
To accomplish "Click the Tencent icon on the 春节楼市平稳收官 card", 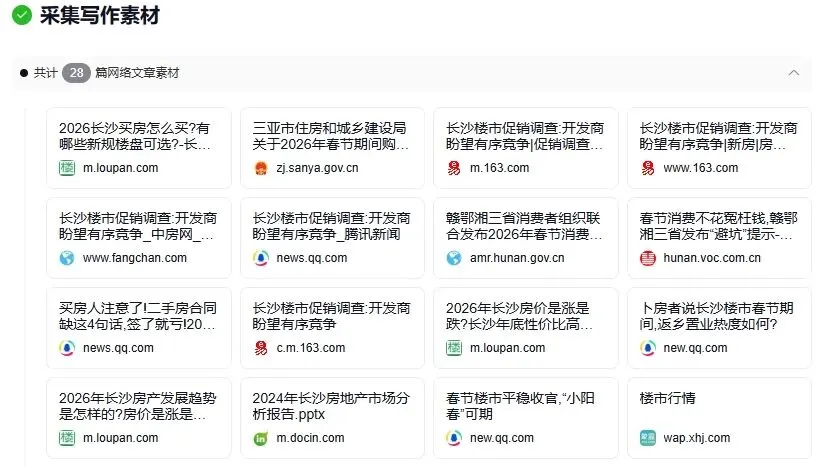I will pos(454,438).
